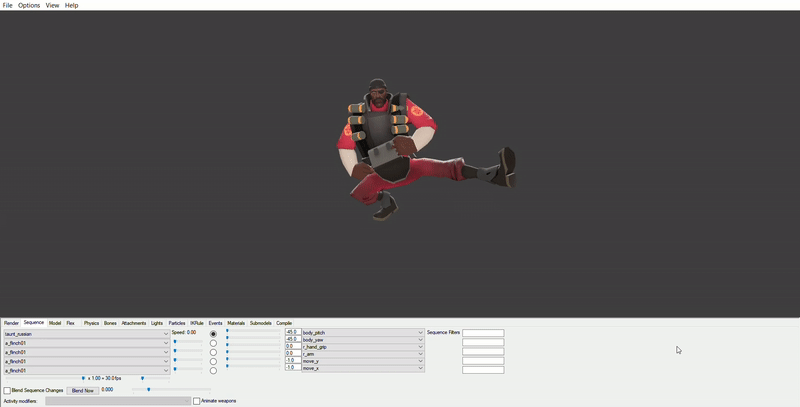Image resolution: width=800 pixels, height=407 pixels.
Task: Expand the body_pitch parameter dropdown
Action: tap(420, 333)
